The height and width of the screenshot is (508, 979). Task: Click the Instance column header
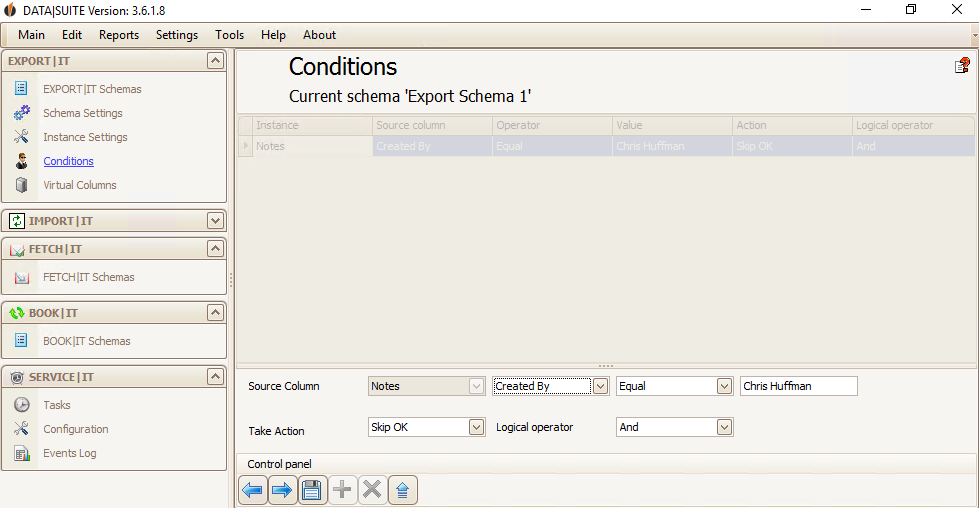(x=312, y=125)
